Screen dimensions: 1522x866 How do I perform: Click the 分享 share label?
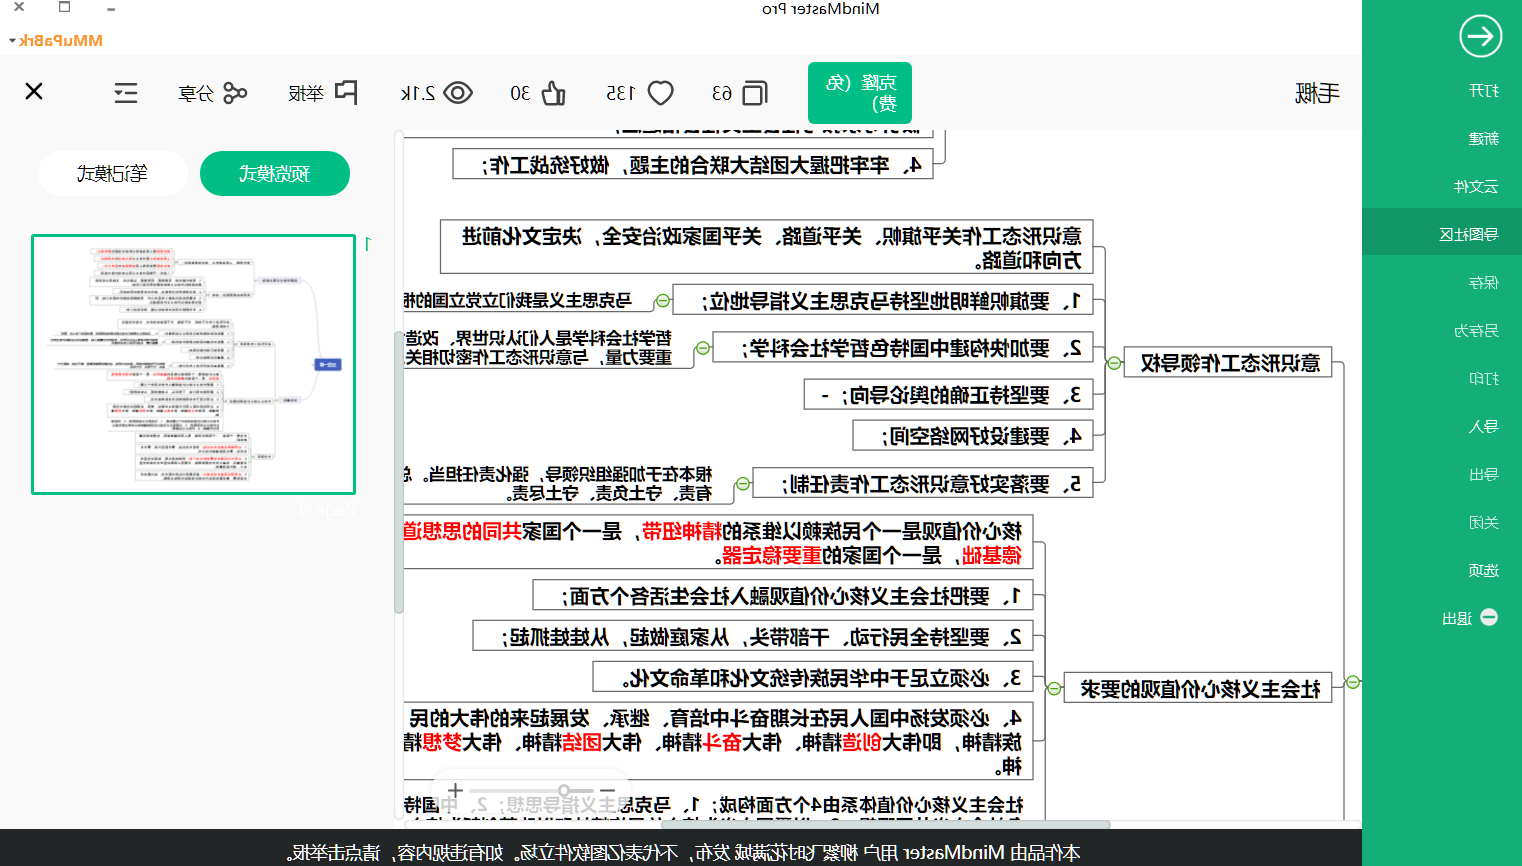point(196,93)
